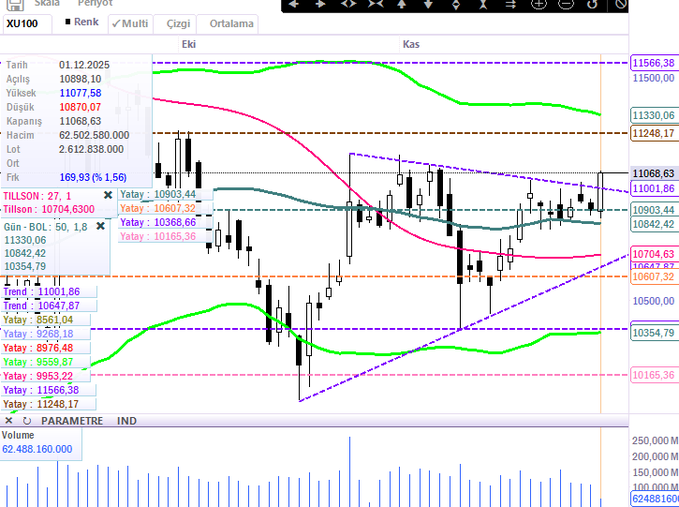The width and height of the screenshot is (679, 507).
Task: Click the pink 10704,63 axis price tag
Action: pos(654,254)
